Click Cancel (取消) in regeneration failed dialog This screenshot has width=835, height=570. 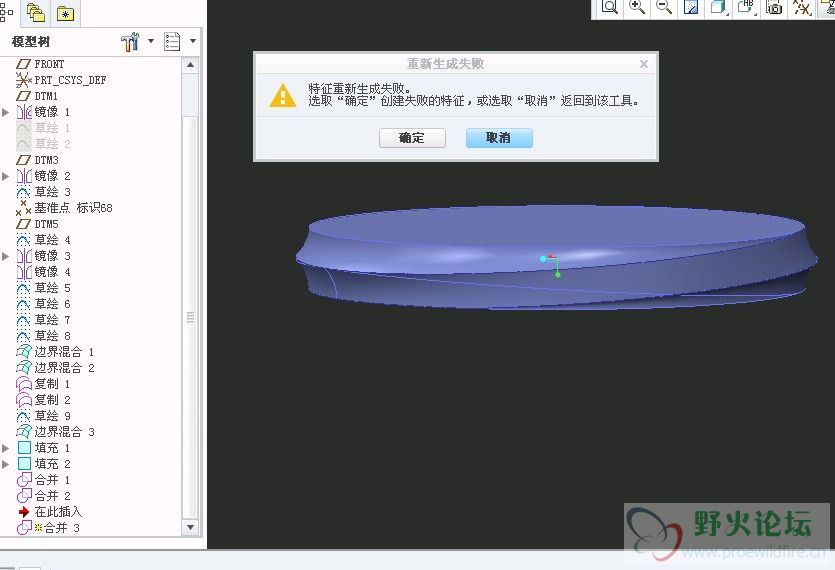(x=499, y=138)
